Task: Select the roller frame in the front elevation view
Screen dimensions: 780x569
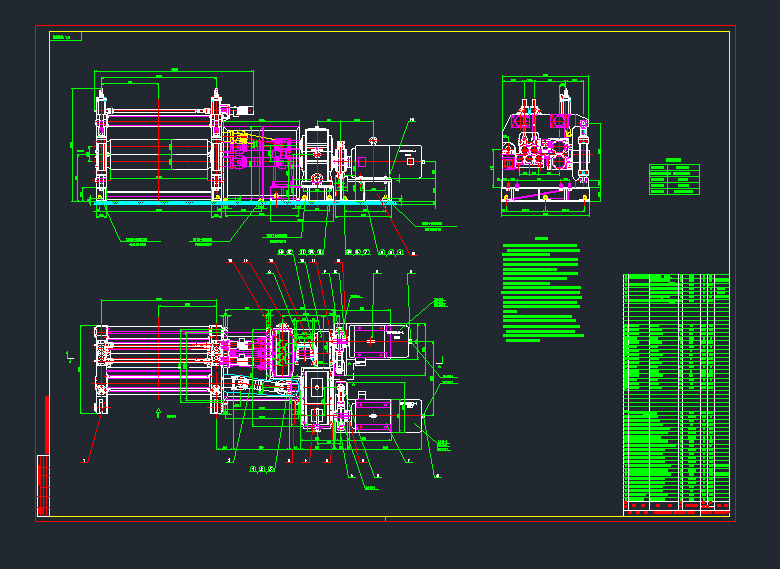Action: [x=158, y=148]
